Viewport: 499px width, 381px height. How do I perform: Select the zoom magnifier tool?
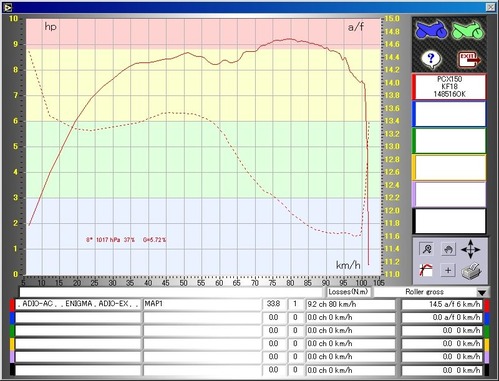(426, 249)
